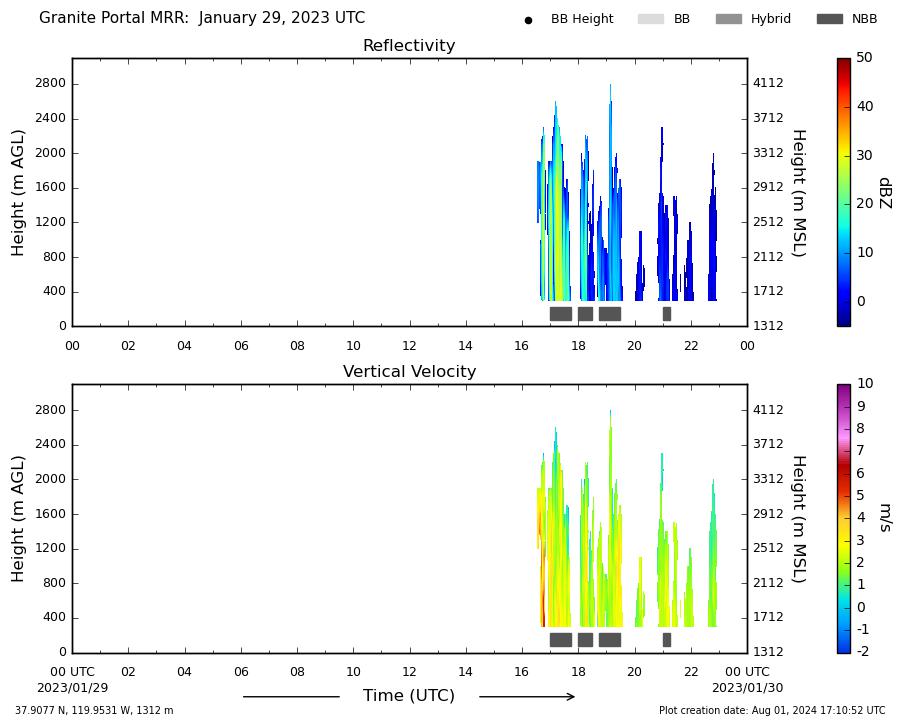Screen dimensions: 900x725
Task: Click the coordinates text '37.9077 N, 119.9531 W, 1312 m'
Action: pos(94,711)
